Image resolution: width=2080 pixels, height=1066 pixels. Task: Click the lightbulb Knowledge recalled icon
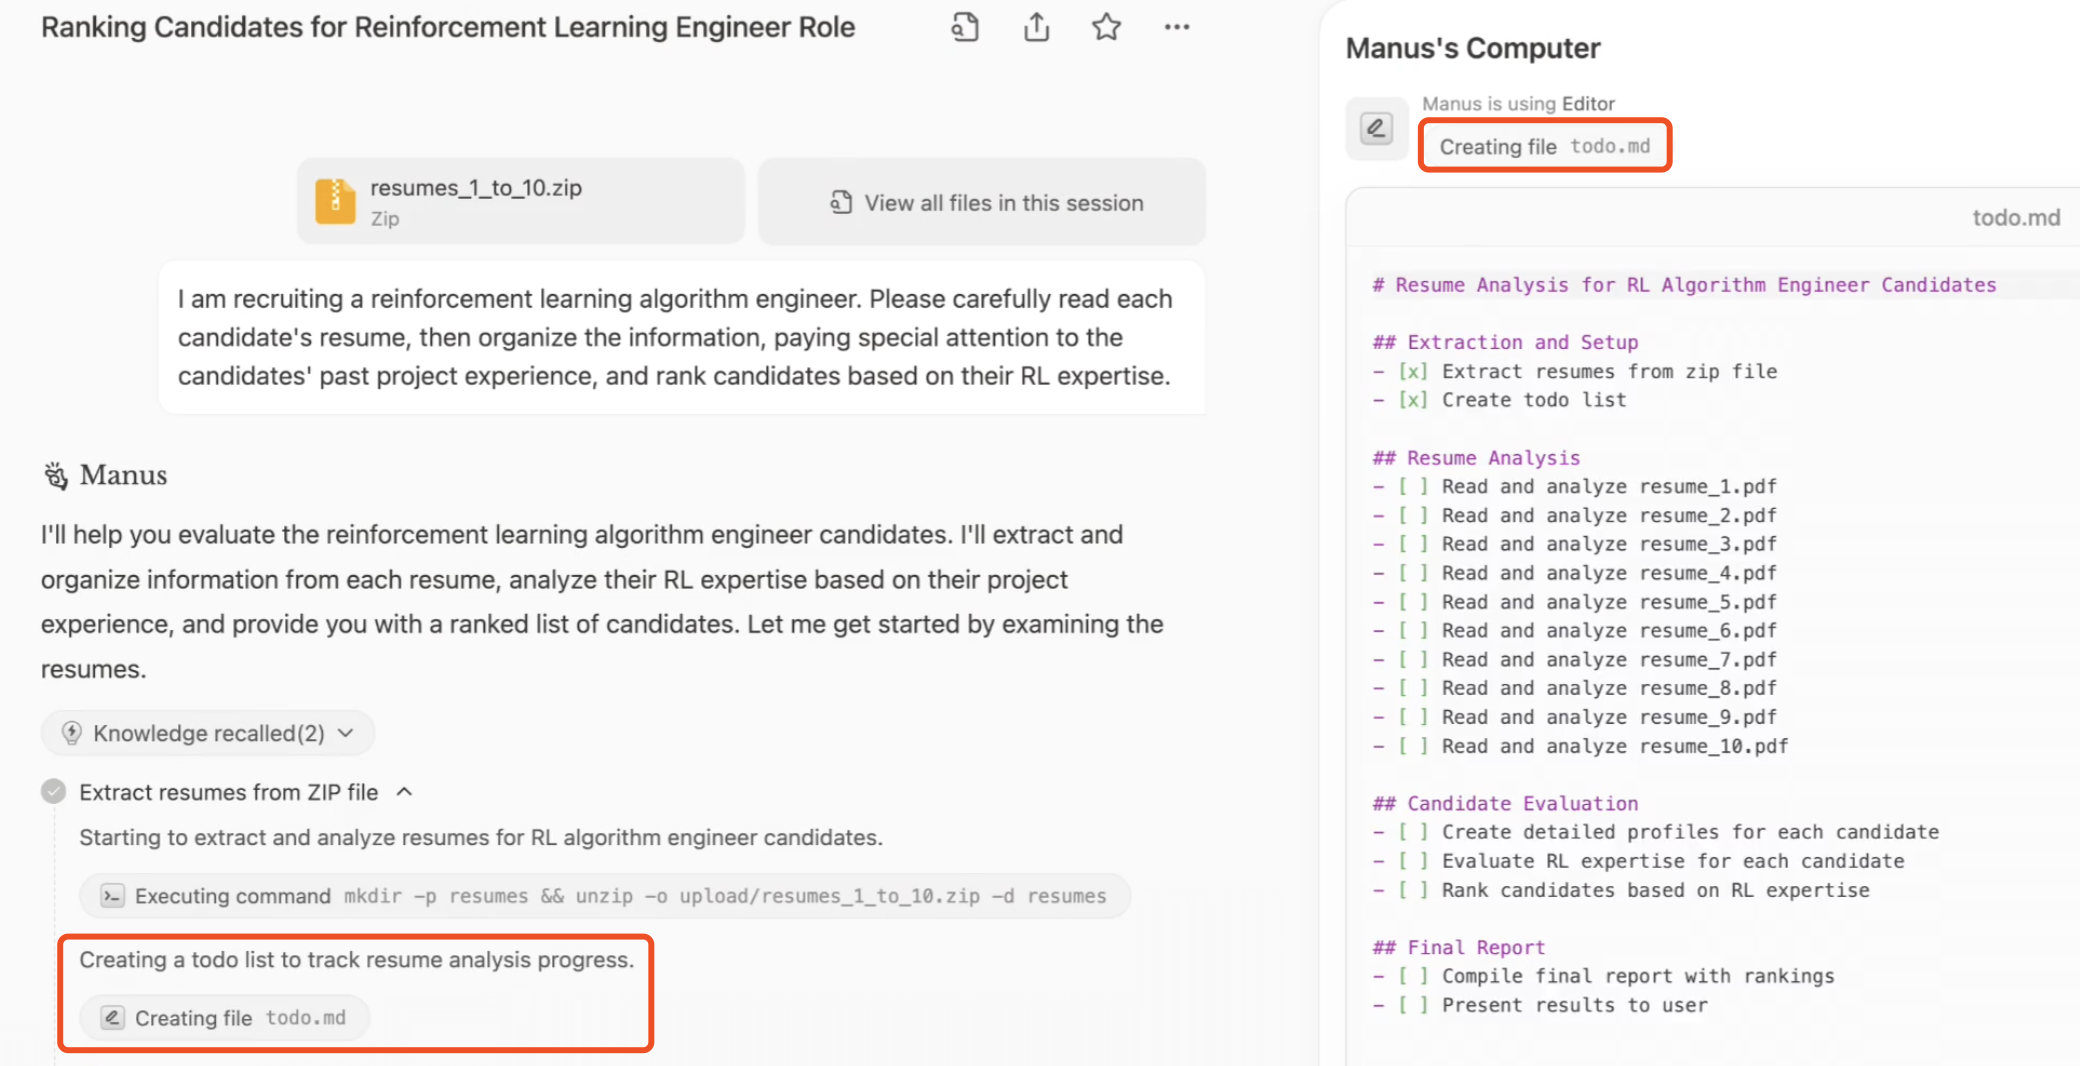click(x=71, y=733)
